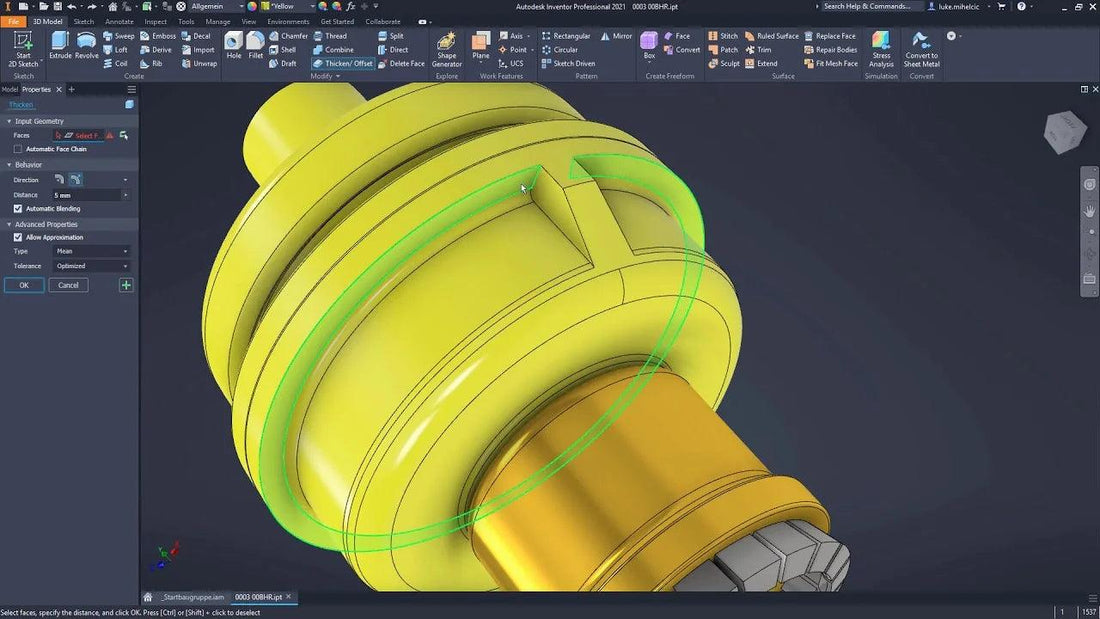Switch to the Sketch ribbon tab
The height and width of the screenshot is (619, 1100).
[84, 20]
